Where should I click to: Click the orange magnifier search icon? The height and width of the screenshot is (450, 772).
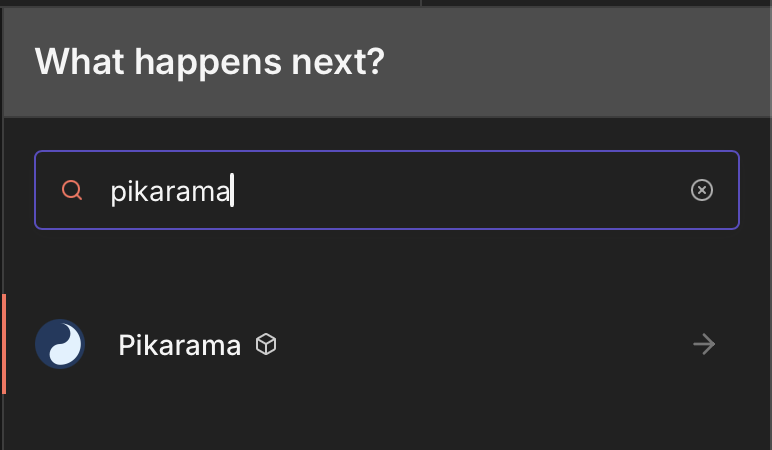pyautogui.click(x=72, y=190)
